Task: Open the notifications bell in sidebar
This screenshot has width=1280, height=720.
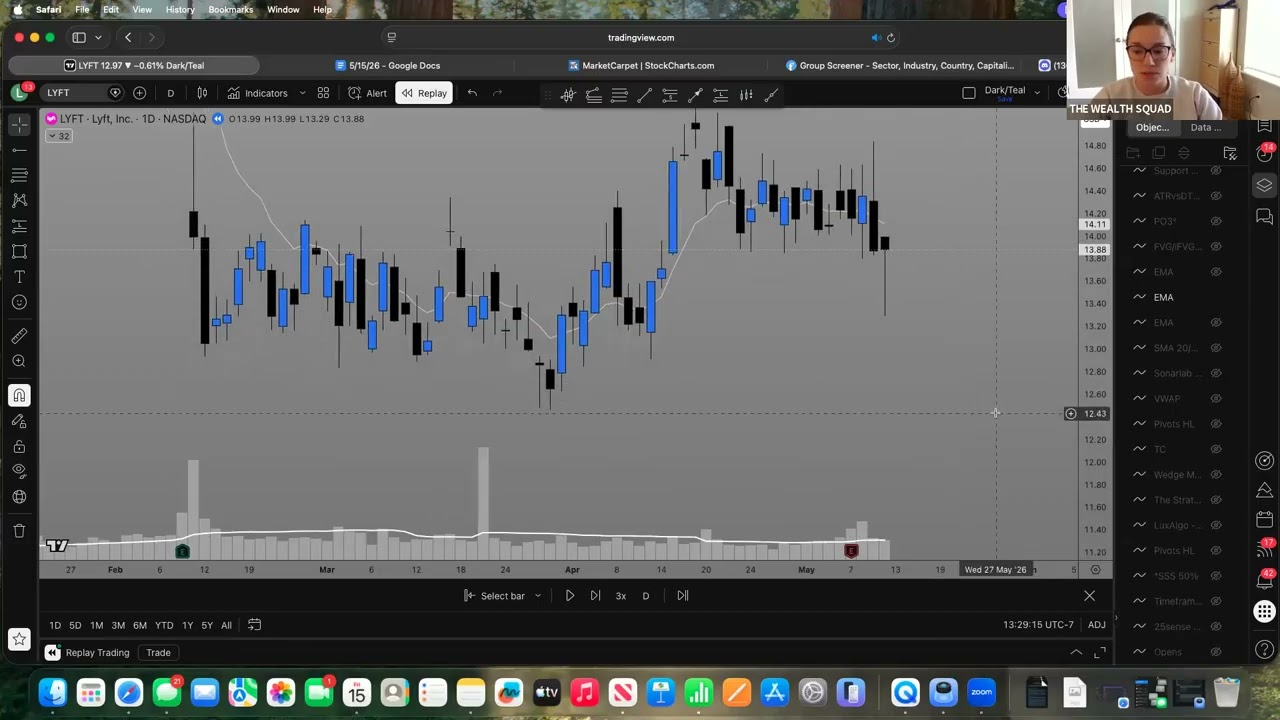Action: click(1265, 581)
